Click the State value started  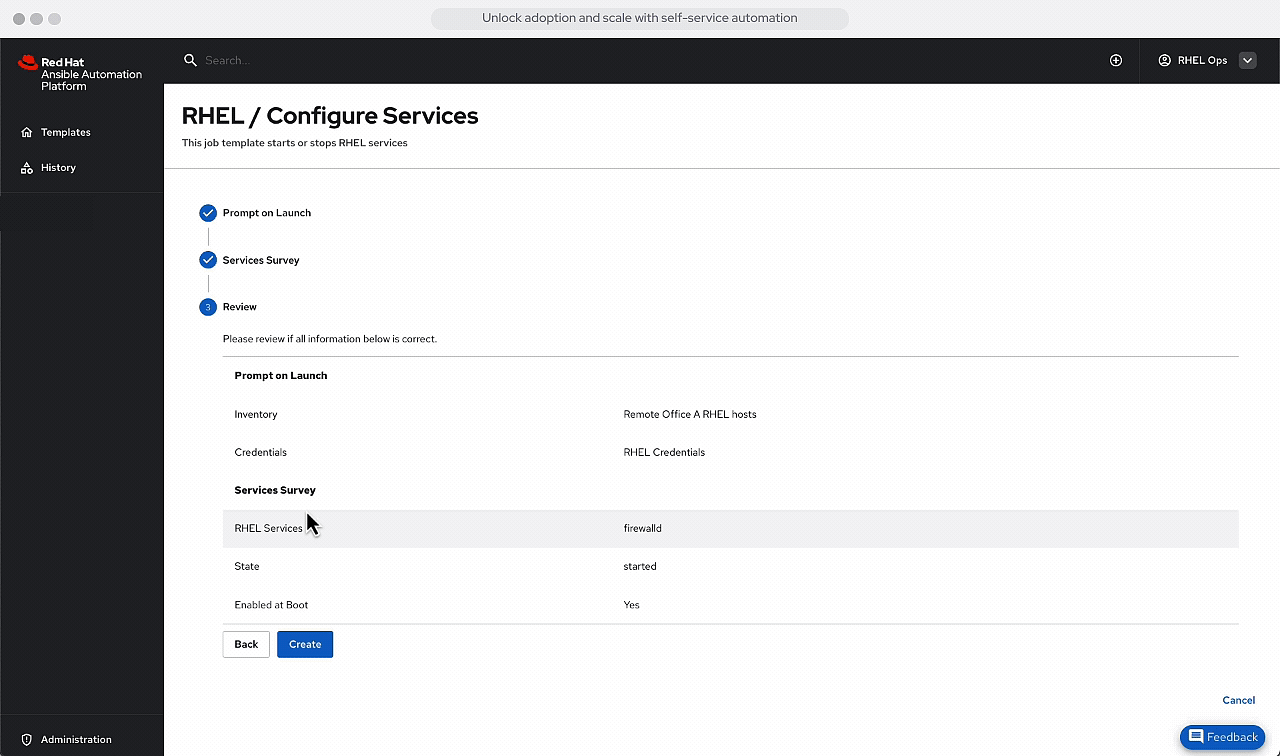point(640,566)
